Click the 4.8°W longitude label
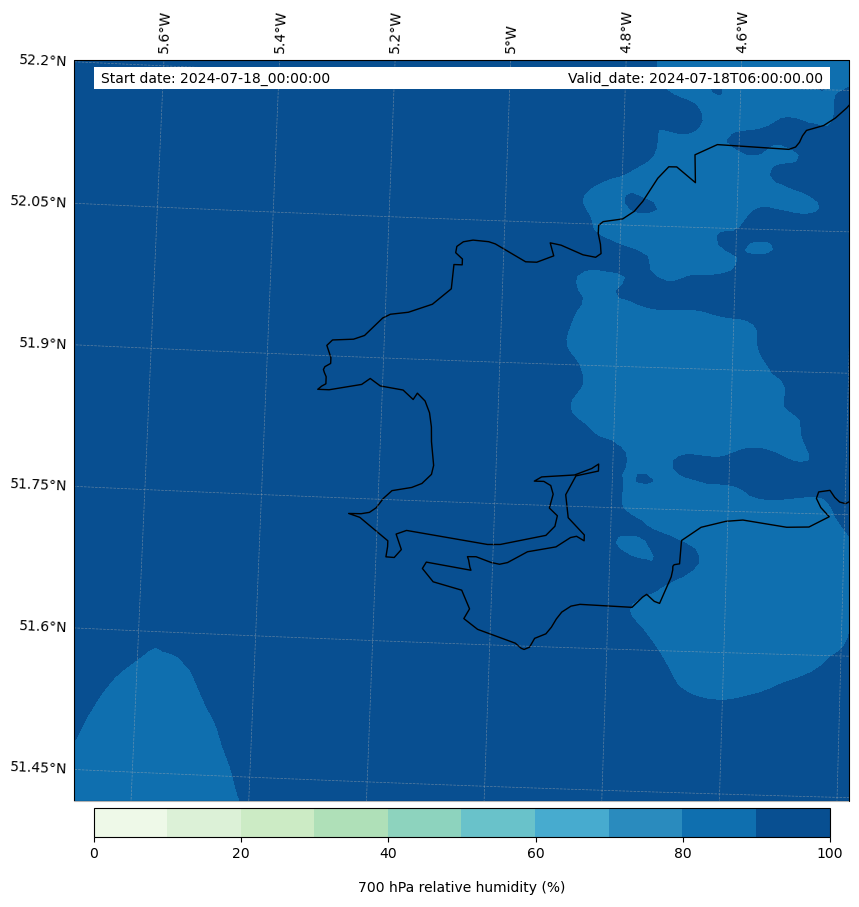The height and width of the screenshot is (907, 859). pos(625,34)
